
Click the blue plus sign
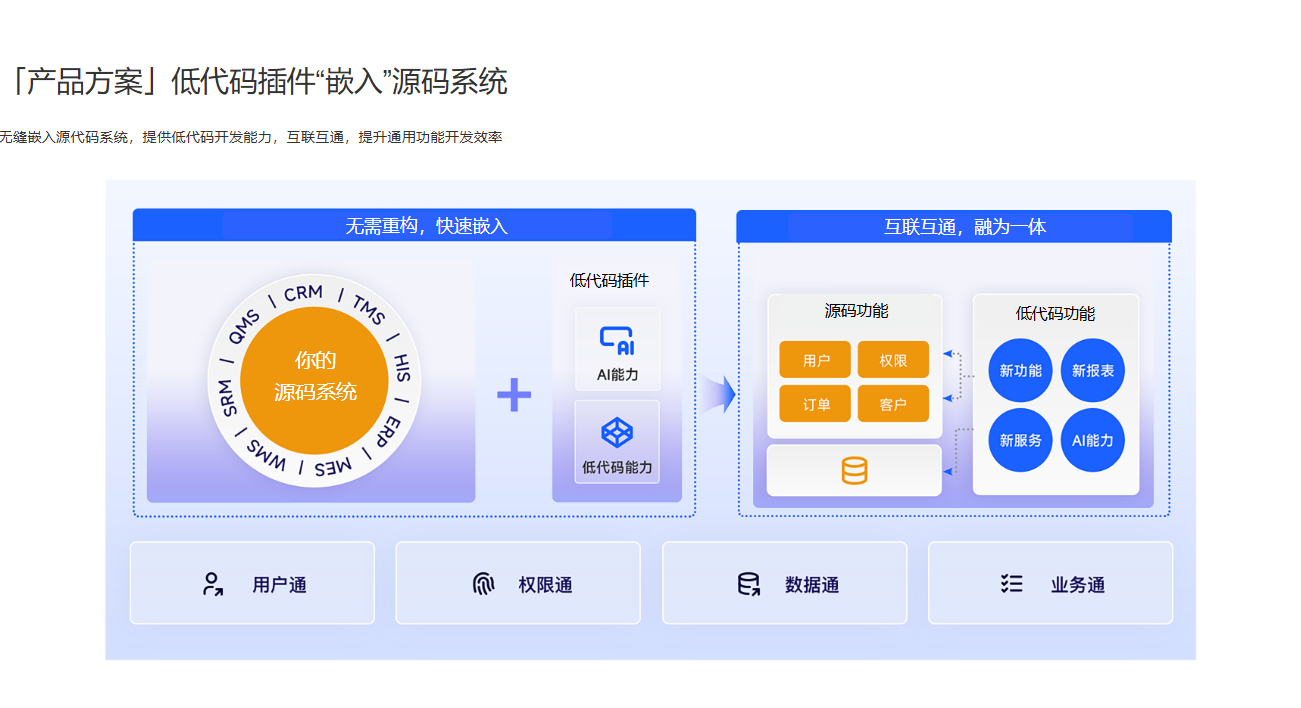pos(514,395)
